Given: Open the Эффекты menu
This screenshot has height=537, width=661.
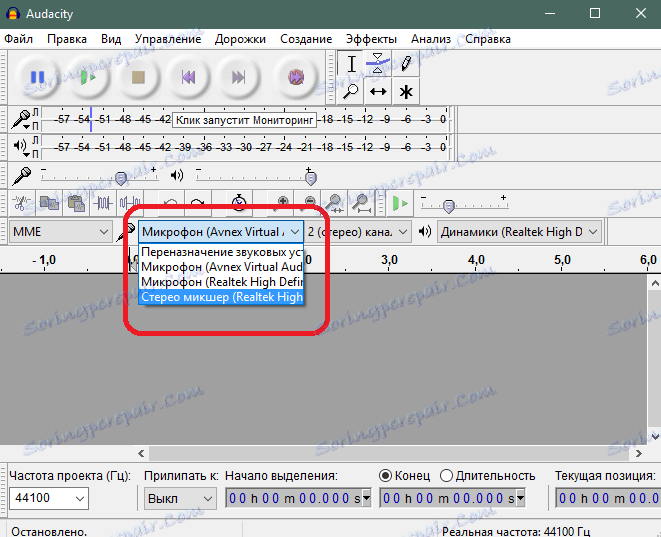Looking at the screenshot, I should [x=371, y=39].
